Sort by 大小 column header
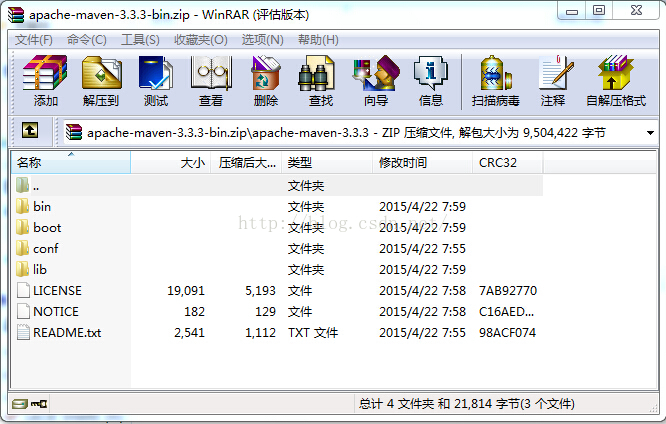 (x=171, y=162)
